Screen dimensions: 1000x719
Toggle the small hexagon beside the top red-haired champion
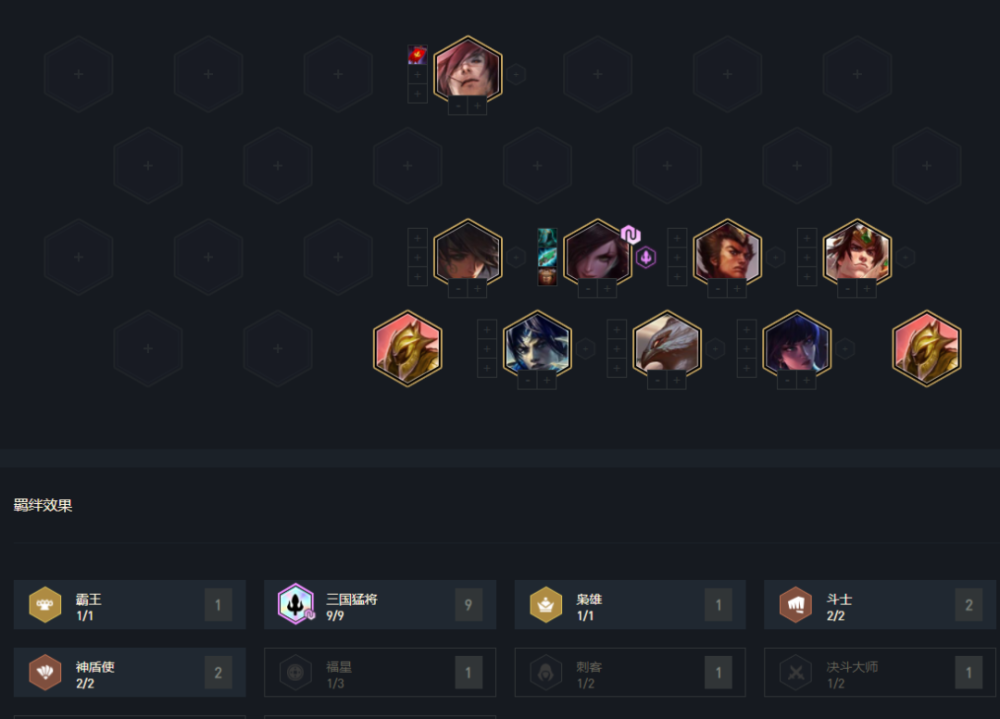click(x=517, y=74)
